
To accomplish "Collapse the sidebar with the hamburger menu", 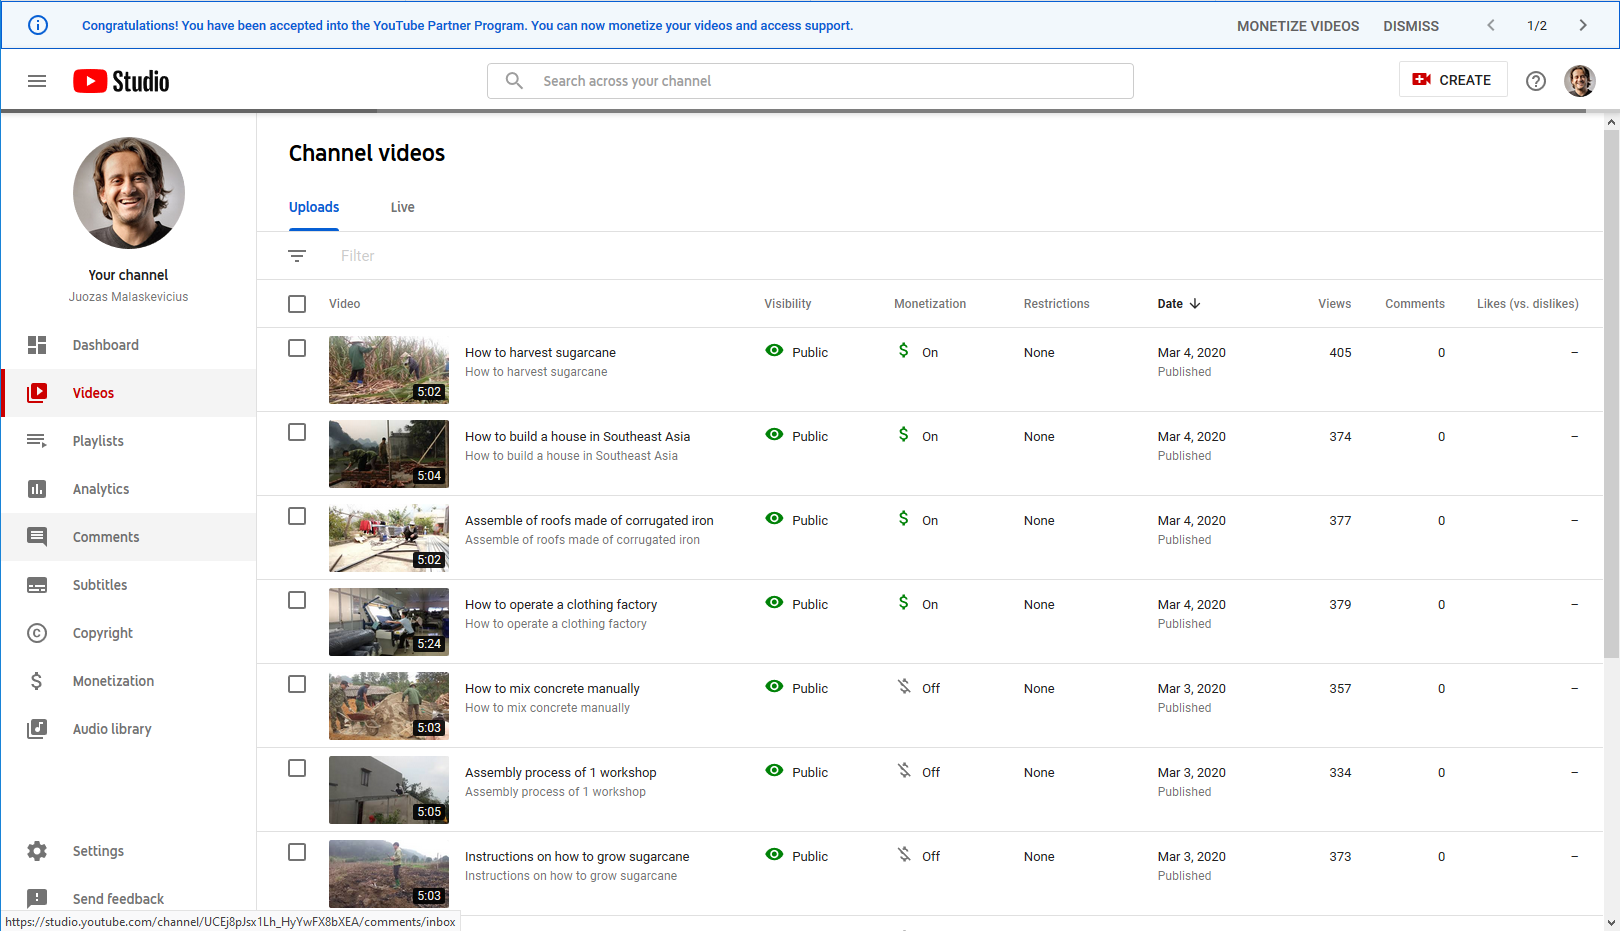I will [37, 81].
